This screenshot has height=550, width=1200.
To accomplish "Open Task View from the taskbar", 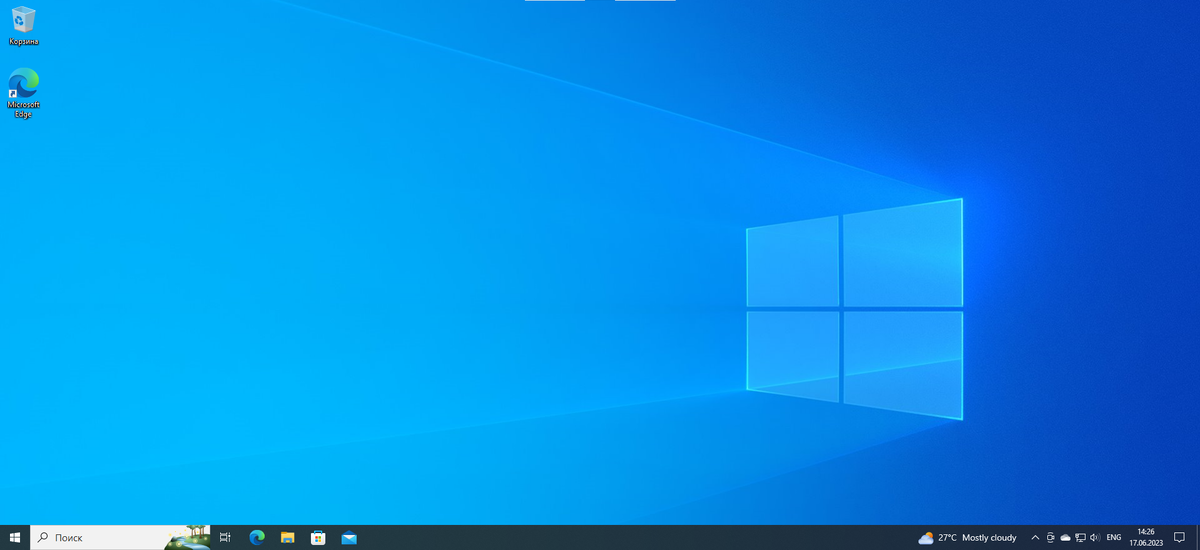I will point(226,538).
